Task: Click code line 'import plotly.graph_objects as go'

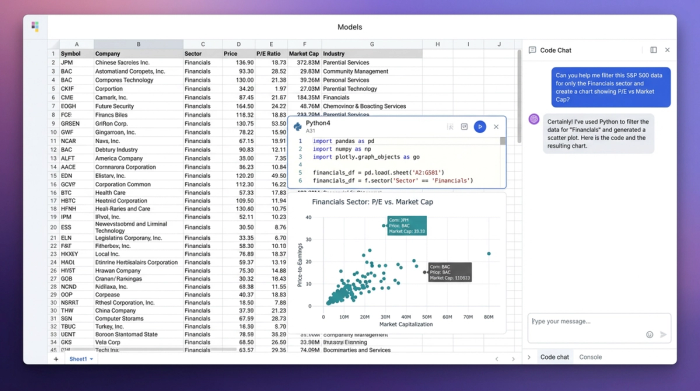Action: [x=366, y=157]
